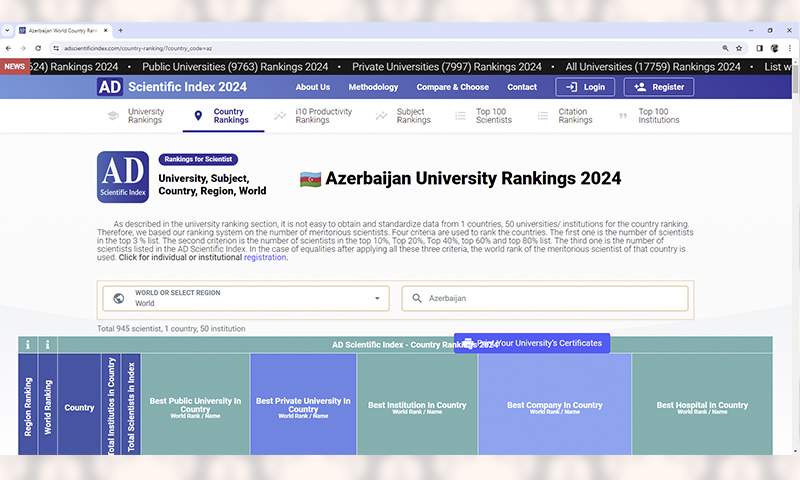The width and height of the screenshot is (800, 480).
Task: Click Best Company In Country header
Action: [x=555, y=404]
